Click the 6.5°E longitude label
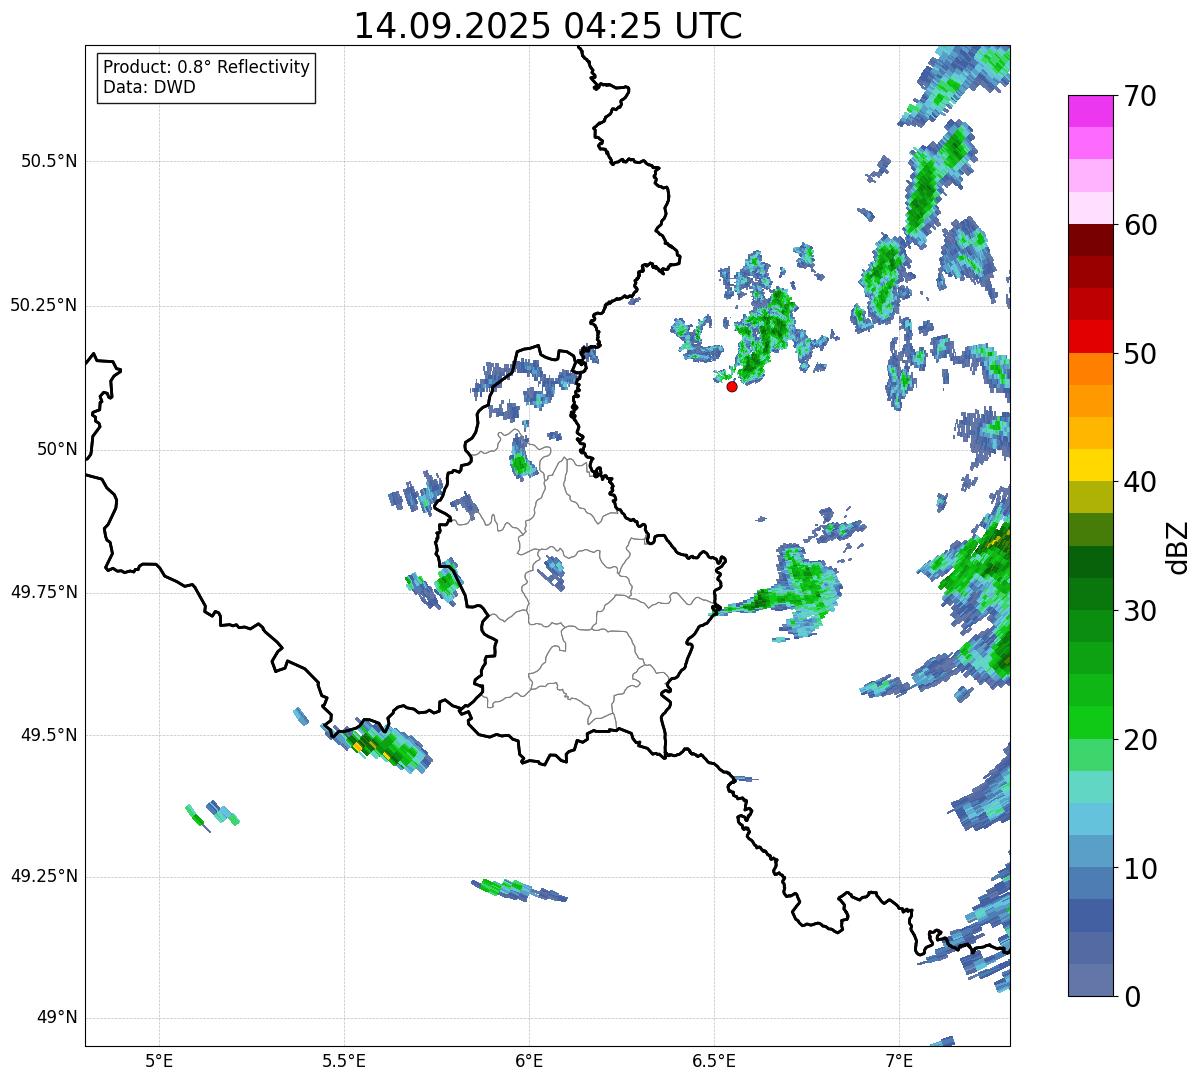The image size is (1202, 1081). pyautogui.click(x=714, y=1060)
